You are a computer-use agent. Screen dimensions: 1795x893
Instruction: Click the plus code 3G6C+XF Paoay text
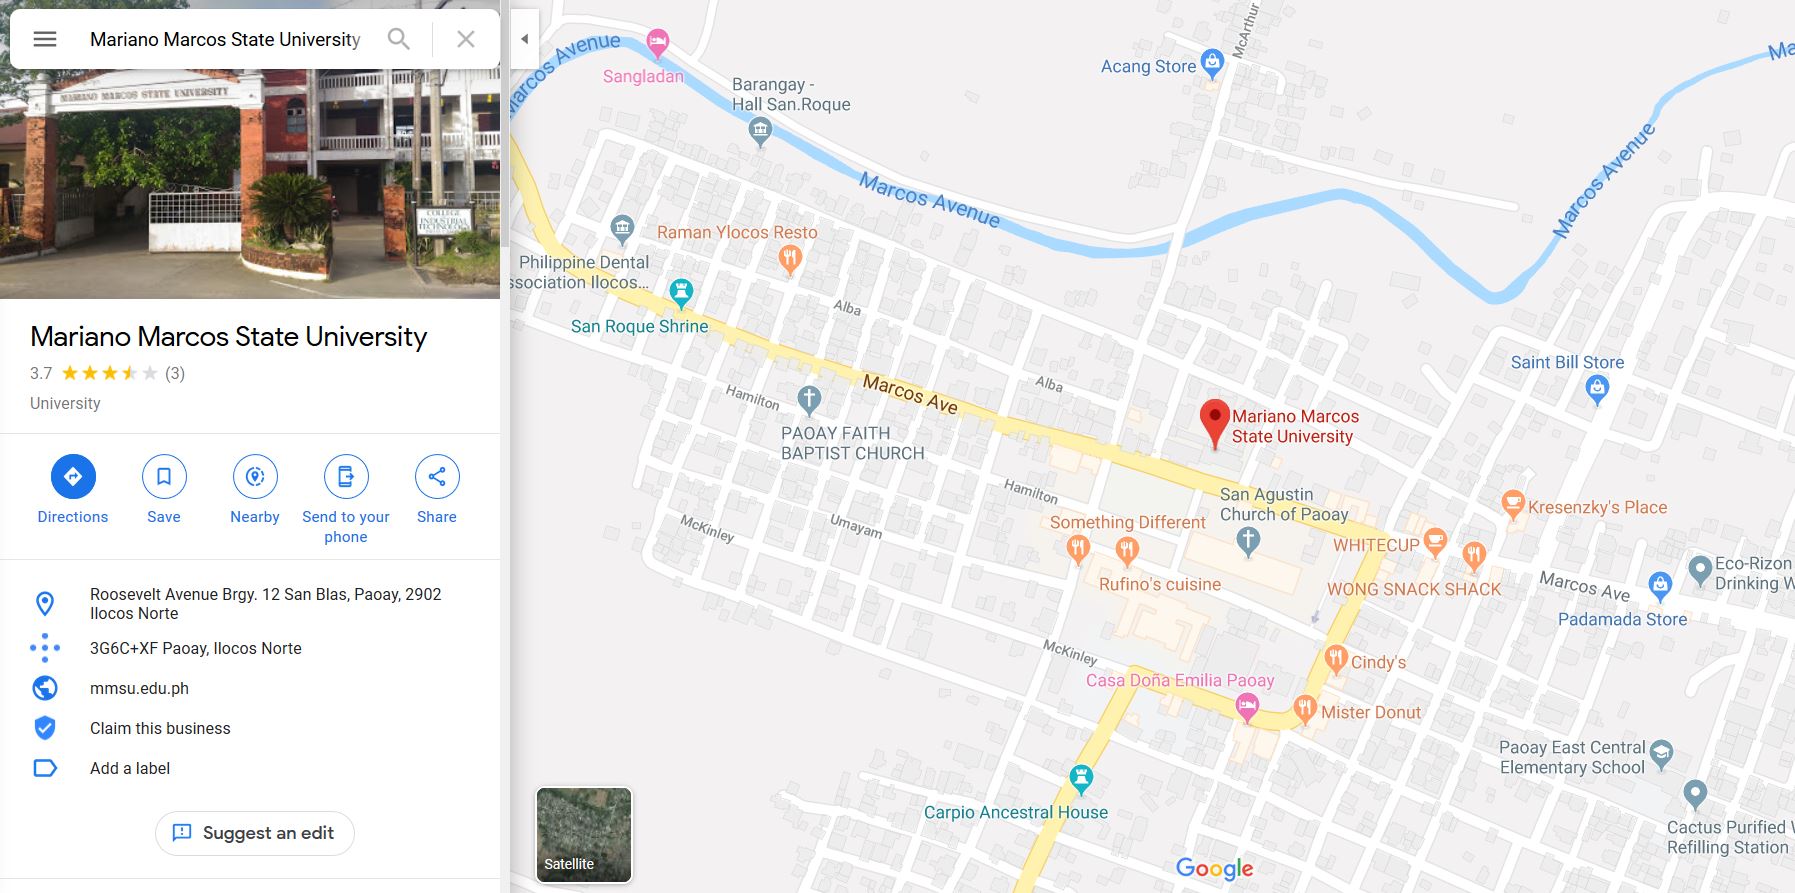(196, 648)
